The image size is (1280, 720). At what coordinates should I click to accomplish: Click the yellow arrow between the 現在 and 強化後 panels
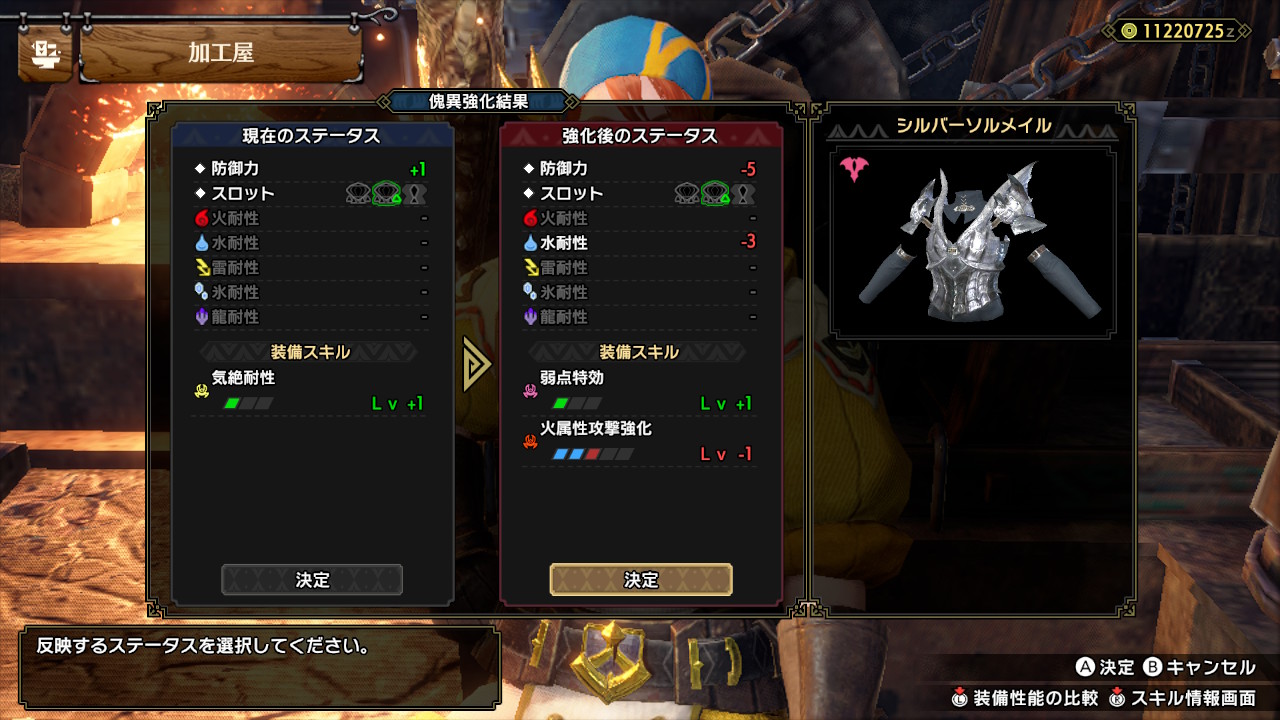[476, 366]
